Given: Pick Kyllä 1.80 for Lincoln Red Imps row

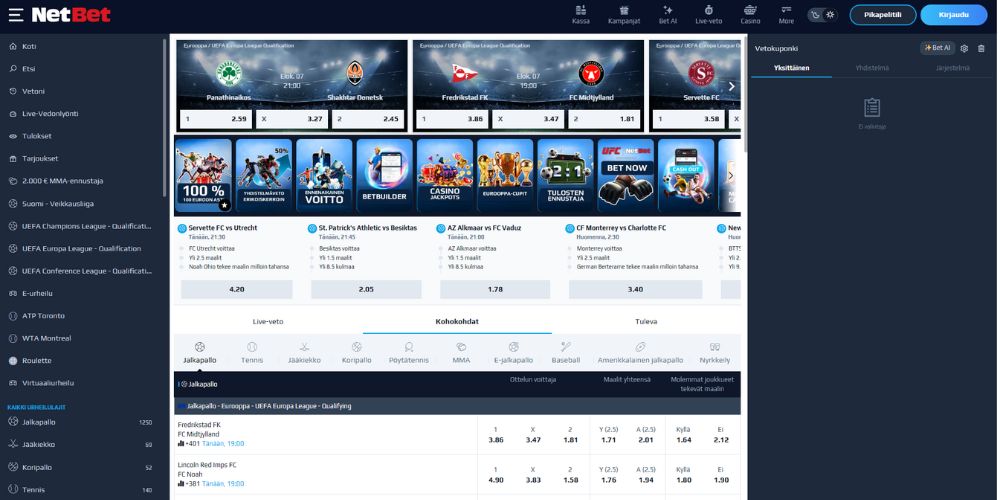Looking at the screenshot, I should [683, 475].
